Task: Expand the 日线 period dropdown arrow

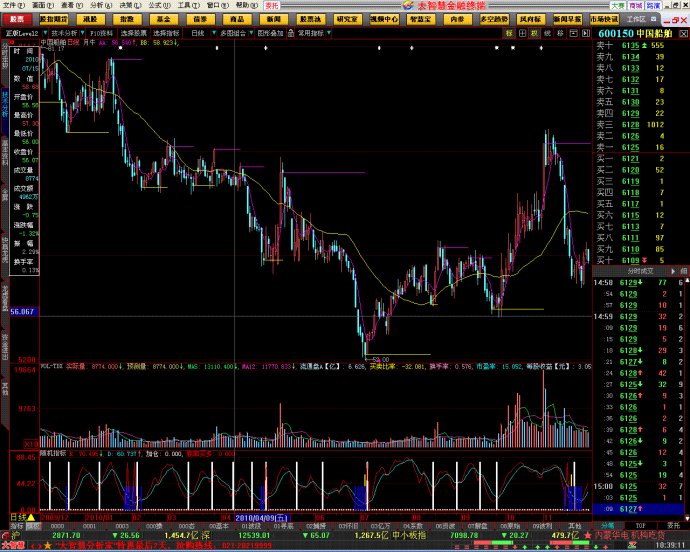Action: pos(214,33)
